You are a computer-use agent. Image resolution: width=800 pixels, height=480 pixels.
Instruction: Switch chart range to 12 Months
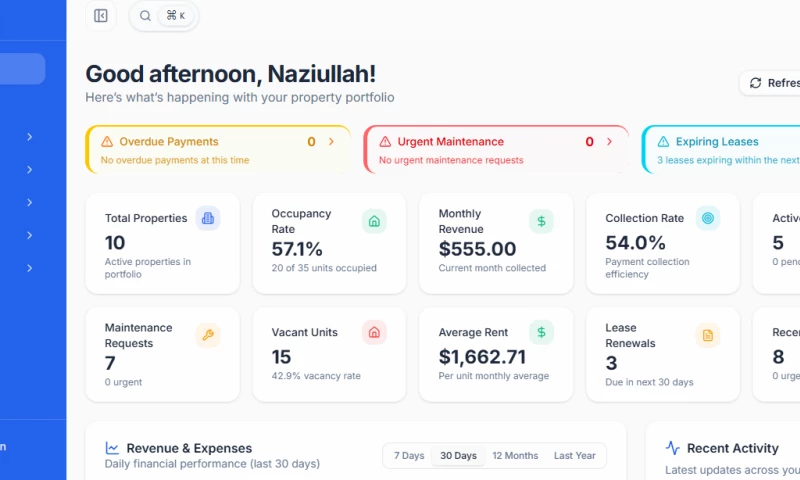(x=515, y=456)
